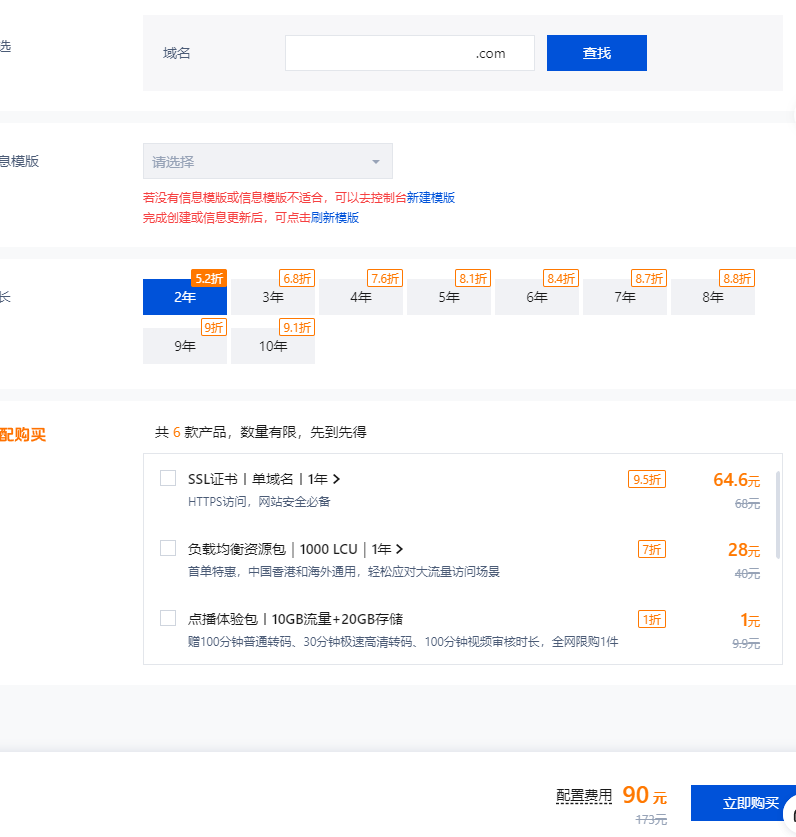
Task: Click the 立即购买 buy now button
Action: point(743,803)
